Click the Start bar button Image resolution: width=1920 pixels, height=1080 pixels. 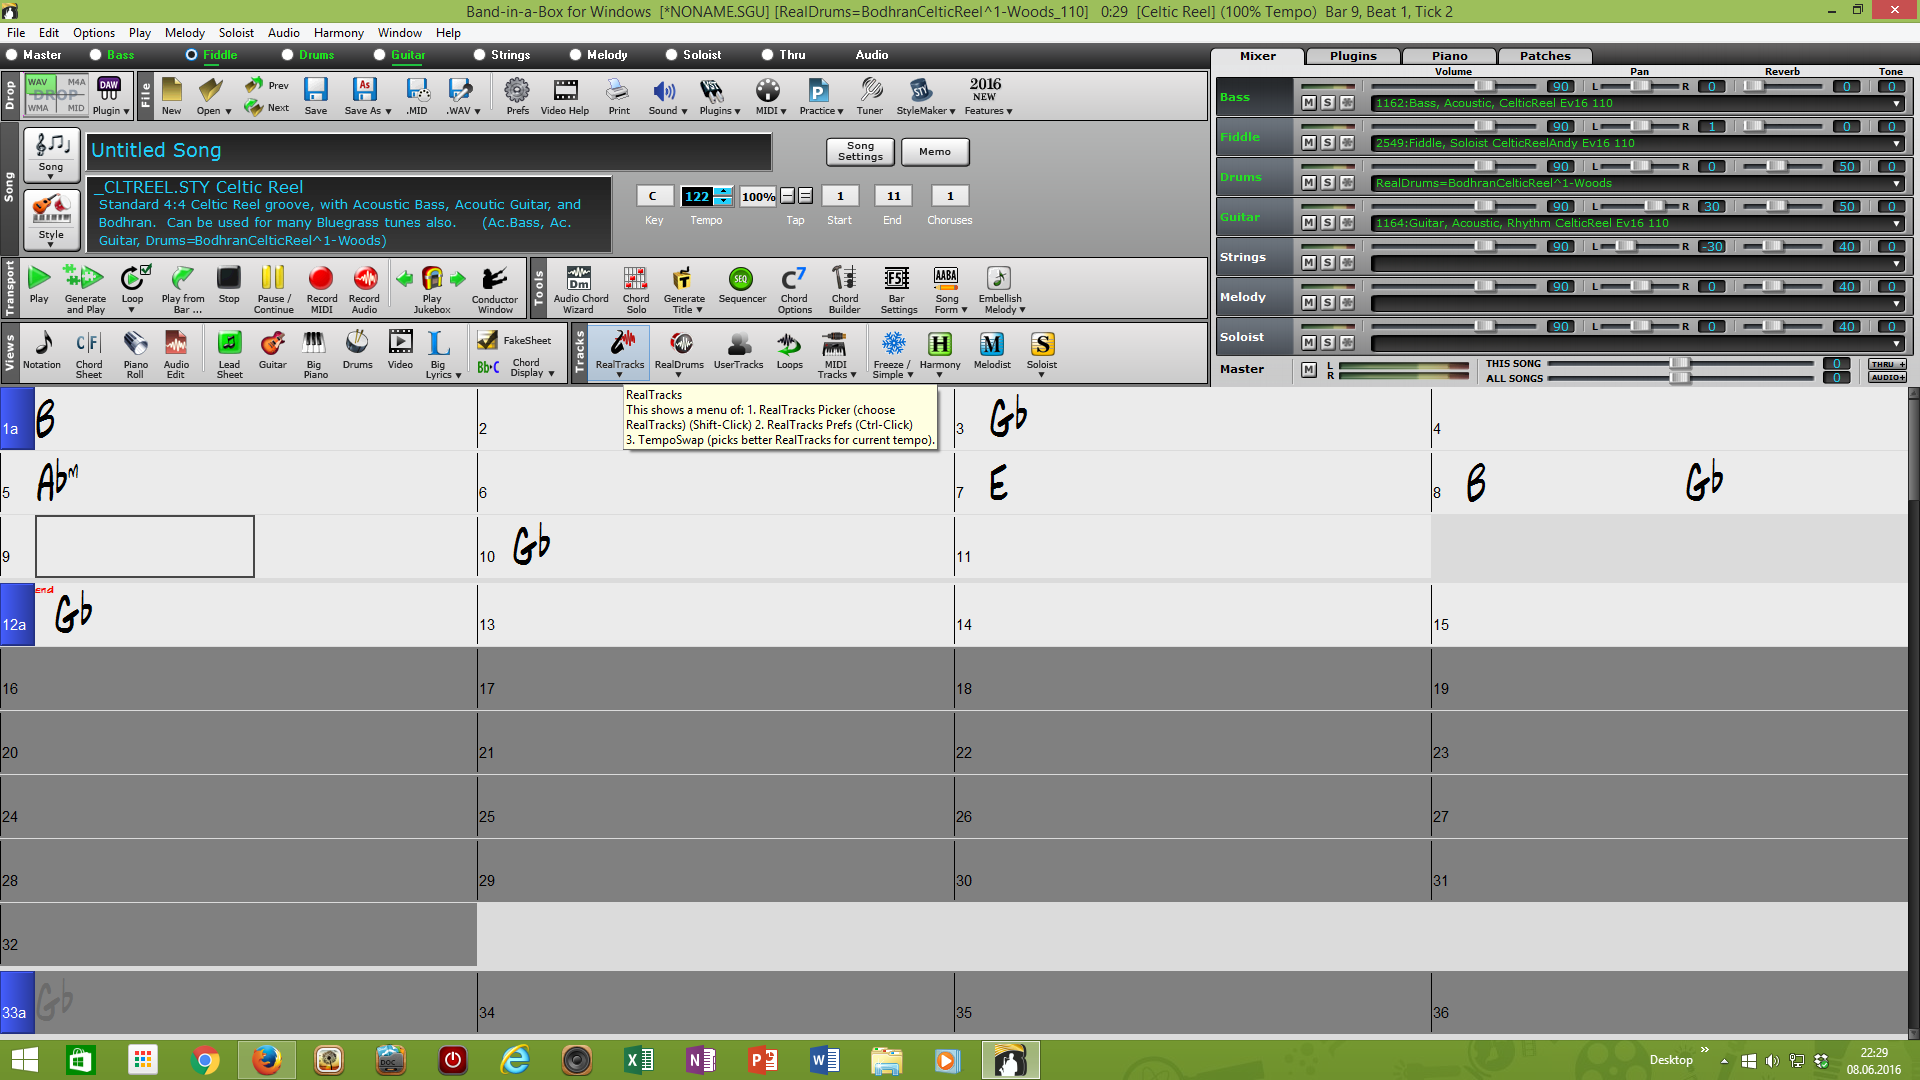(x=840, y=196)
